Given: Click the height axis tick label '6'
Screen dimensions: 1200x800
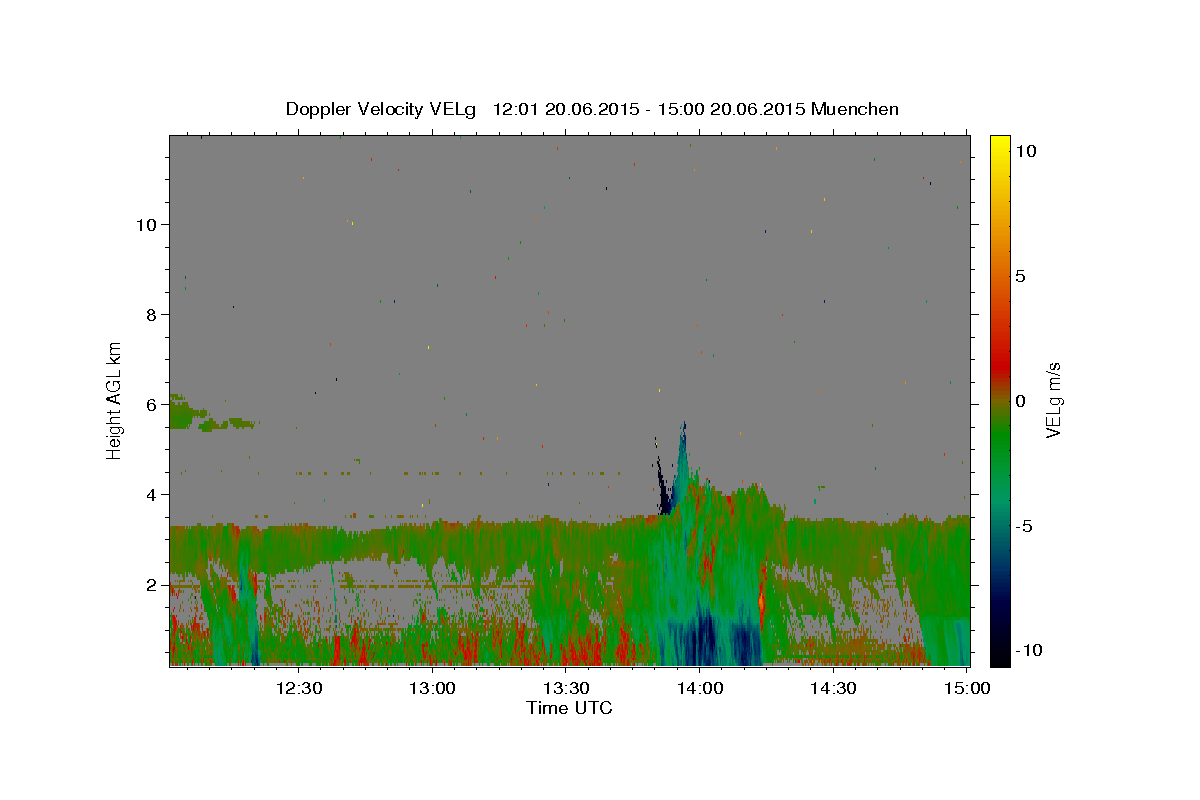Looking at the screenshot, I should [x=152, y=405].
